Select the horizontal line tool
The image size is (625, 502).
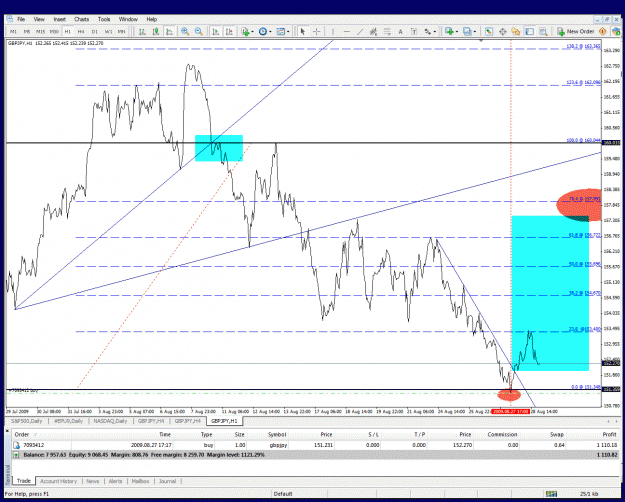point(346,31)
